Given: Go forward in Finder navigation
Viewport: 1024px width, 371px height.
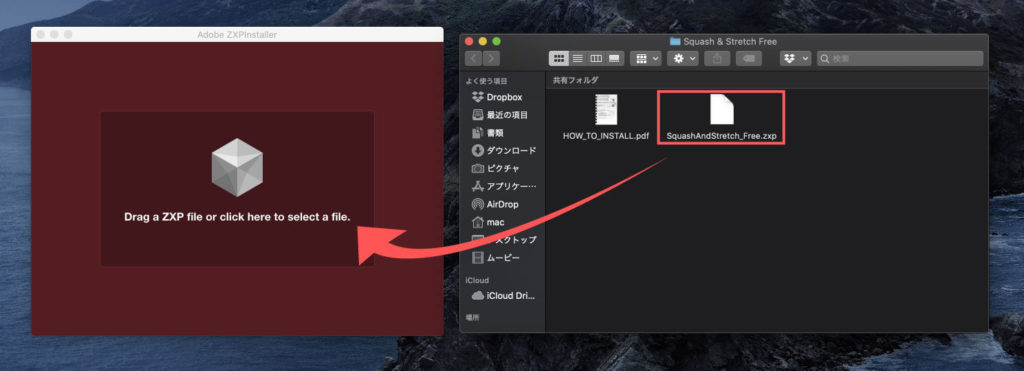Looking at the screenshot, I should click(x=491, y=59).
